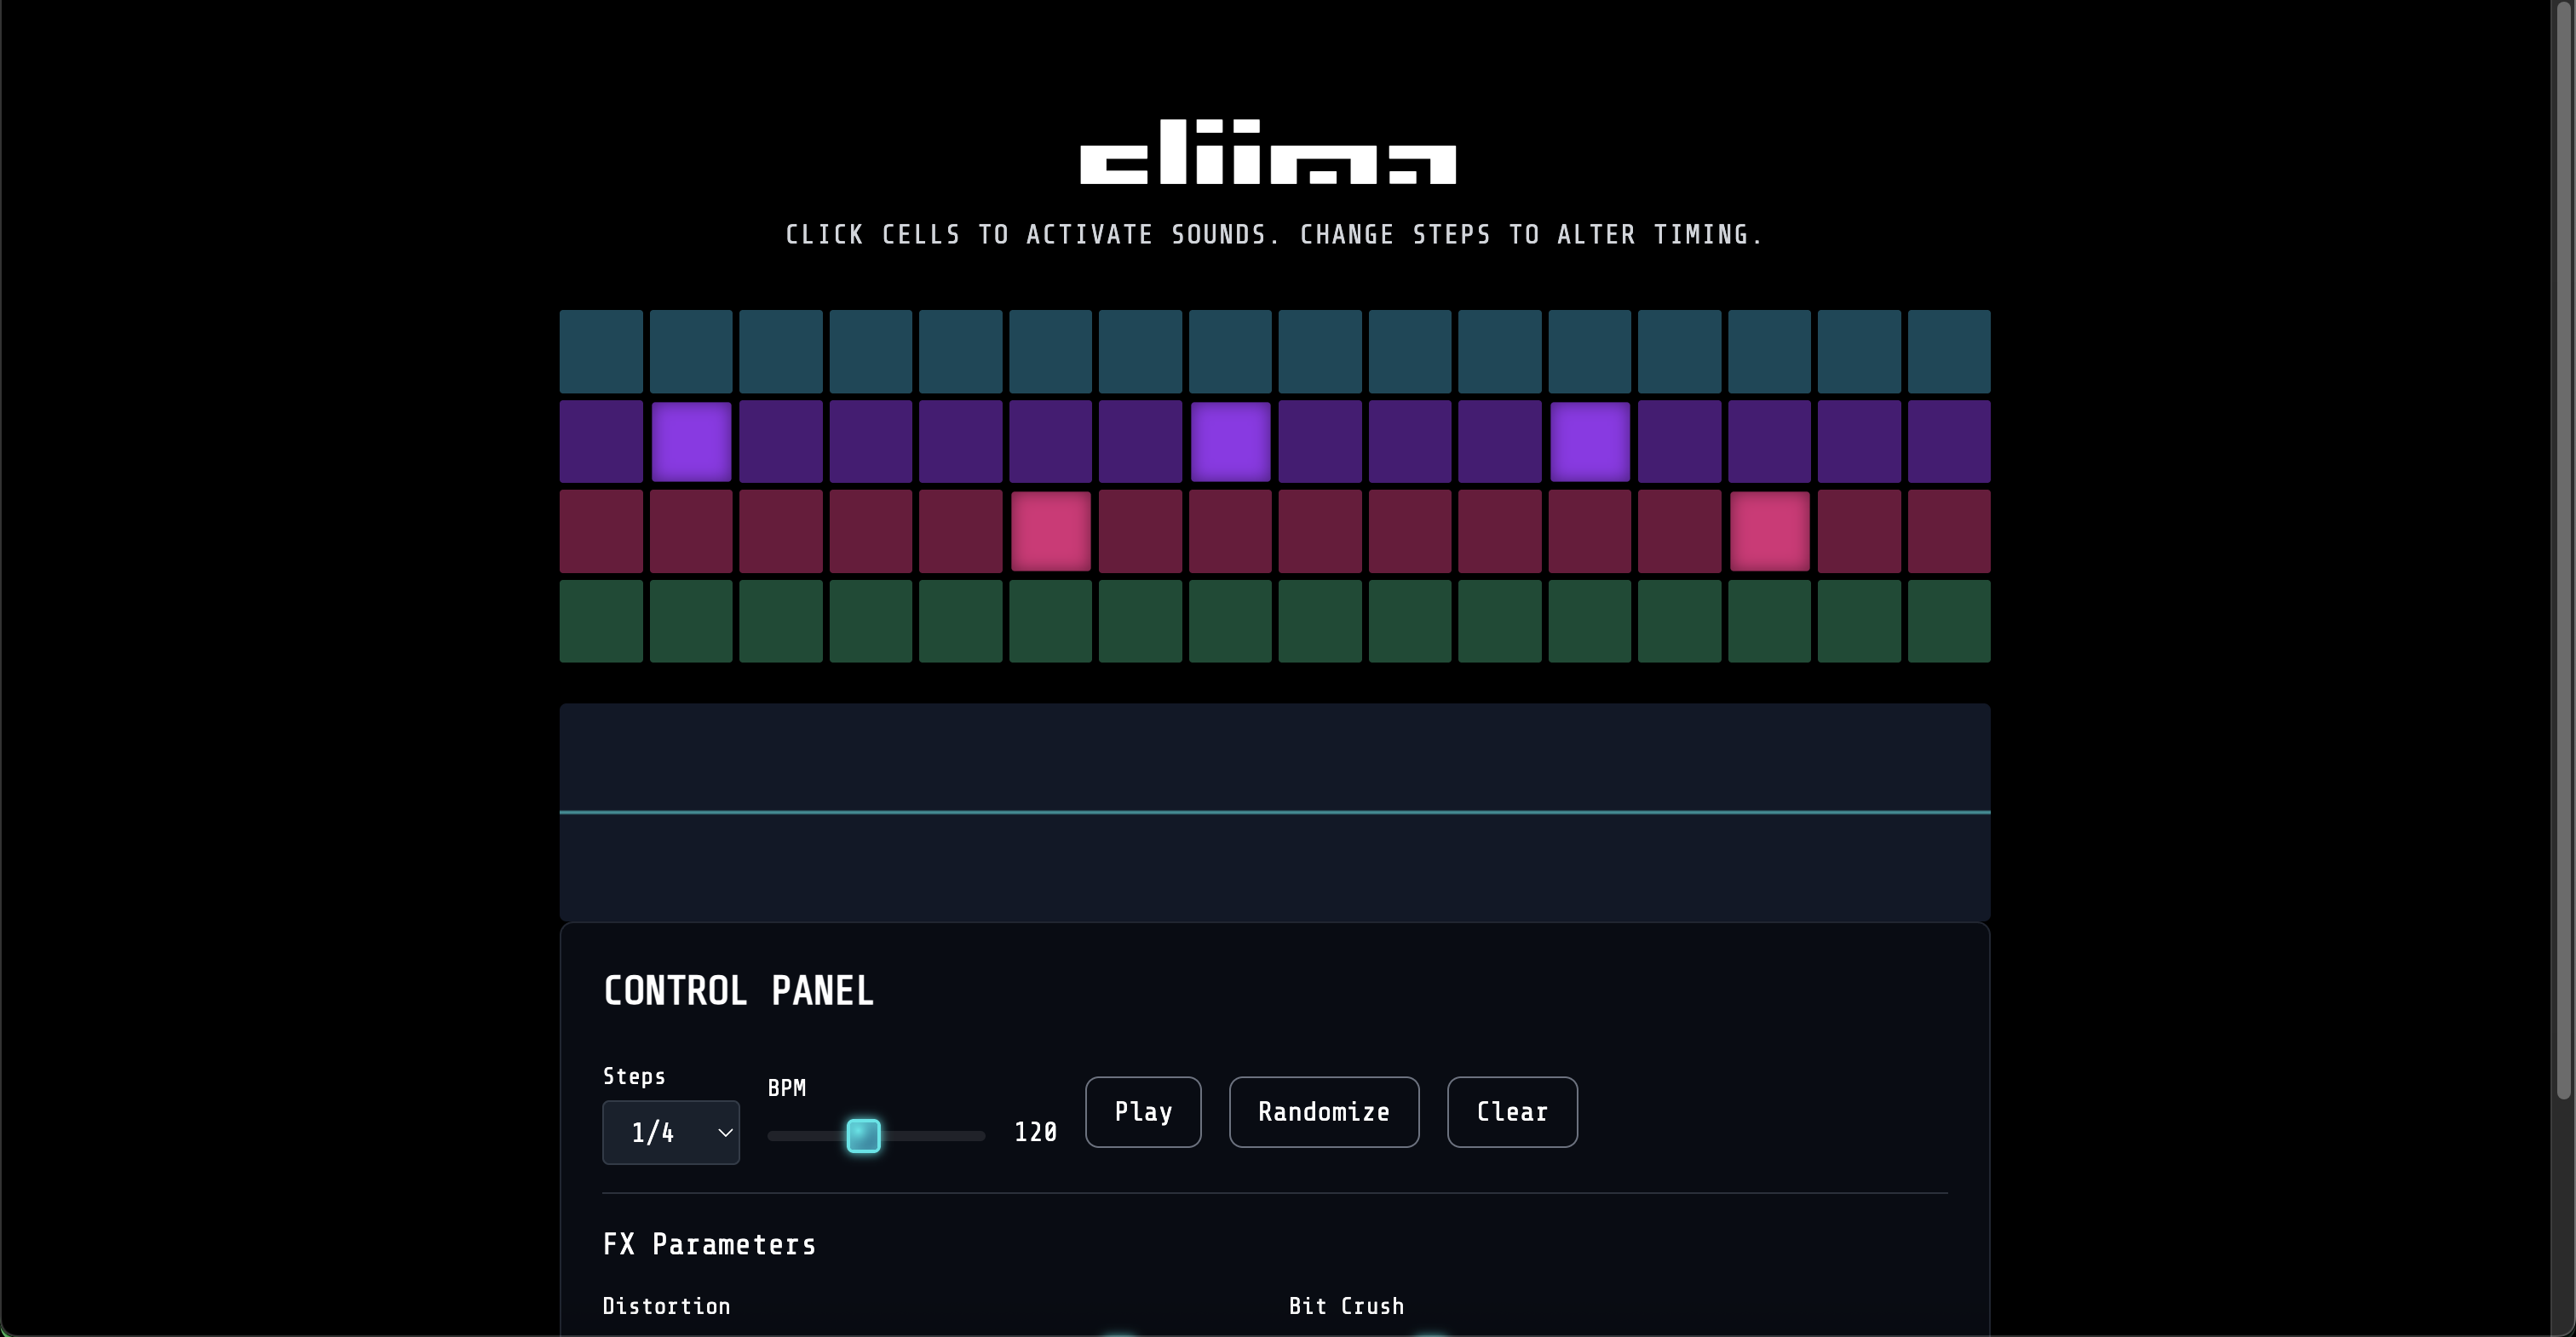Activate the last cell in the teal row
Image resolution: width=2576 pixels, height=1337 pixels.
[x=1948, y=351]
